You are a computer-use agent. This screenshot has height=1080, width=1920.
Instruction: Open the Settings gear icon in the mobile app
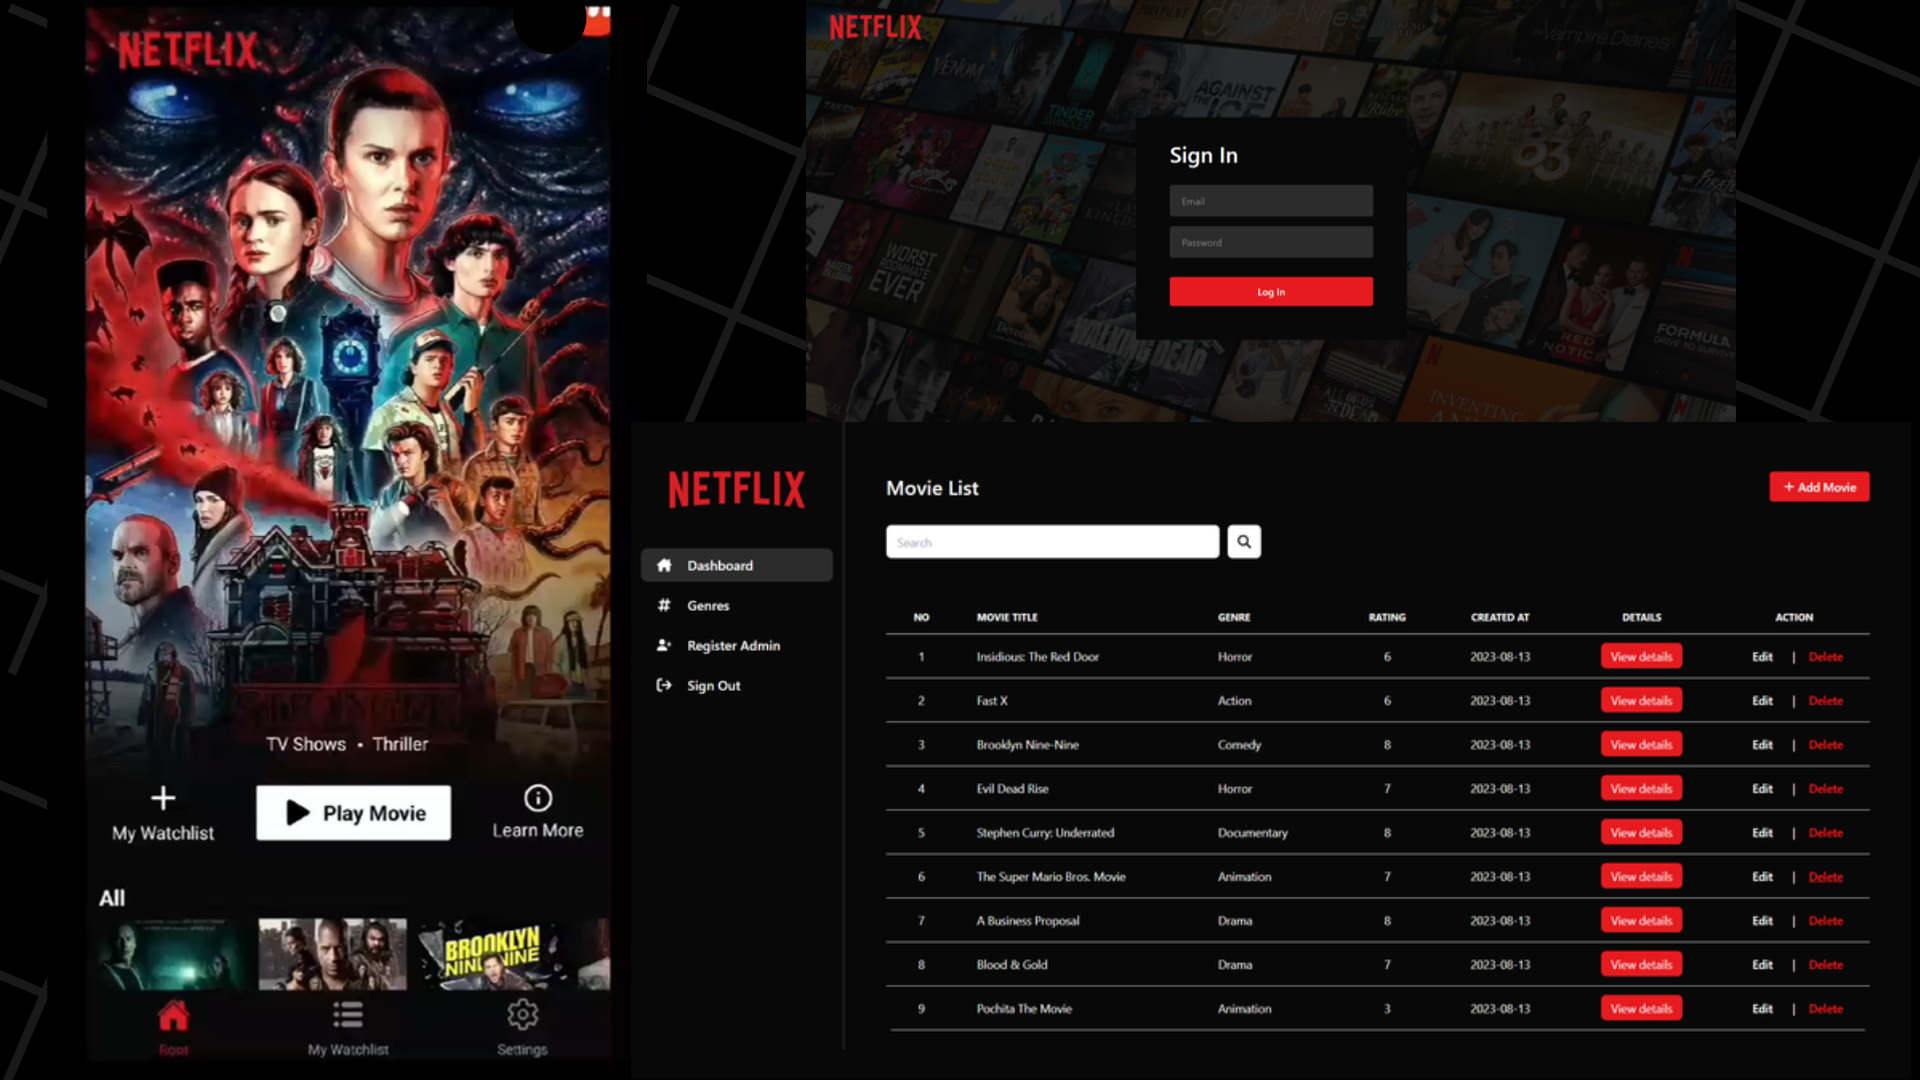point(522,1015)
